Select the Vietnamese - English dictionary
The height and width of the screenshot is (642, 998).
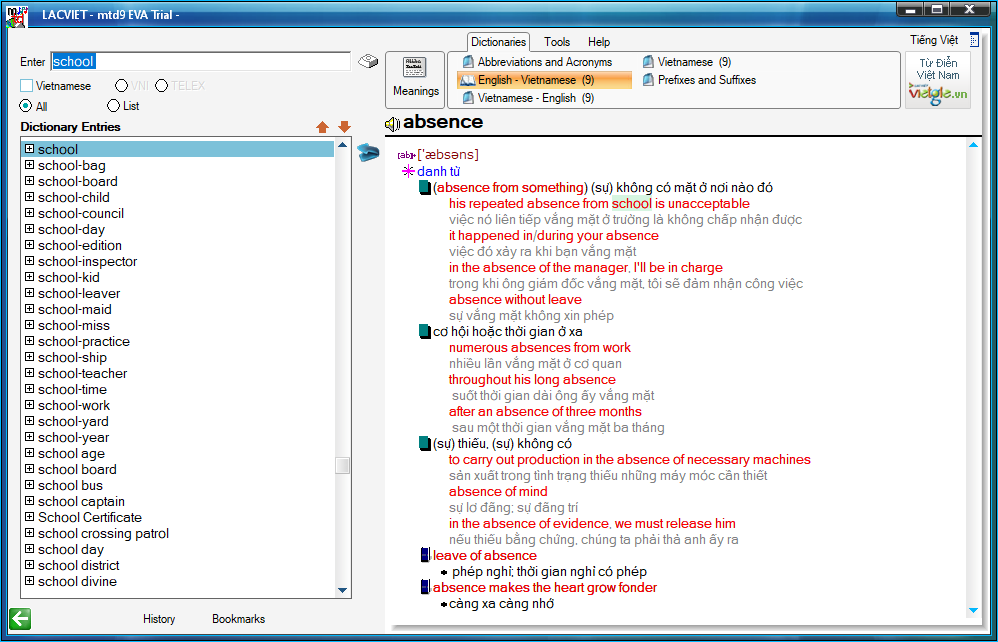[526, 98]
